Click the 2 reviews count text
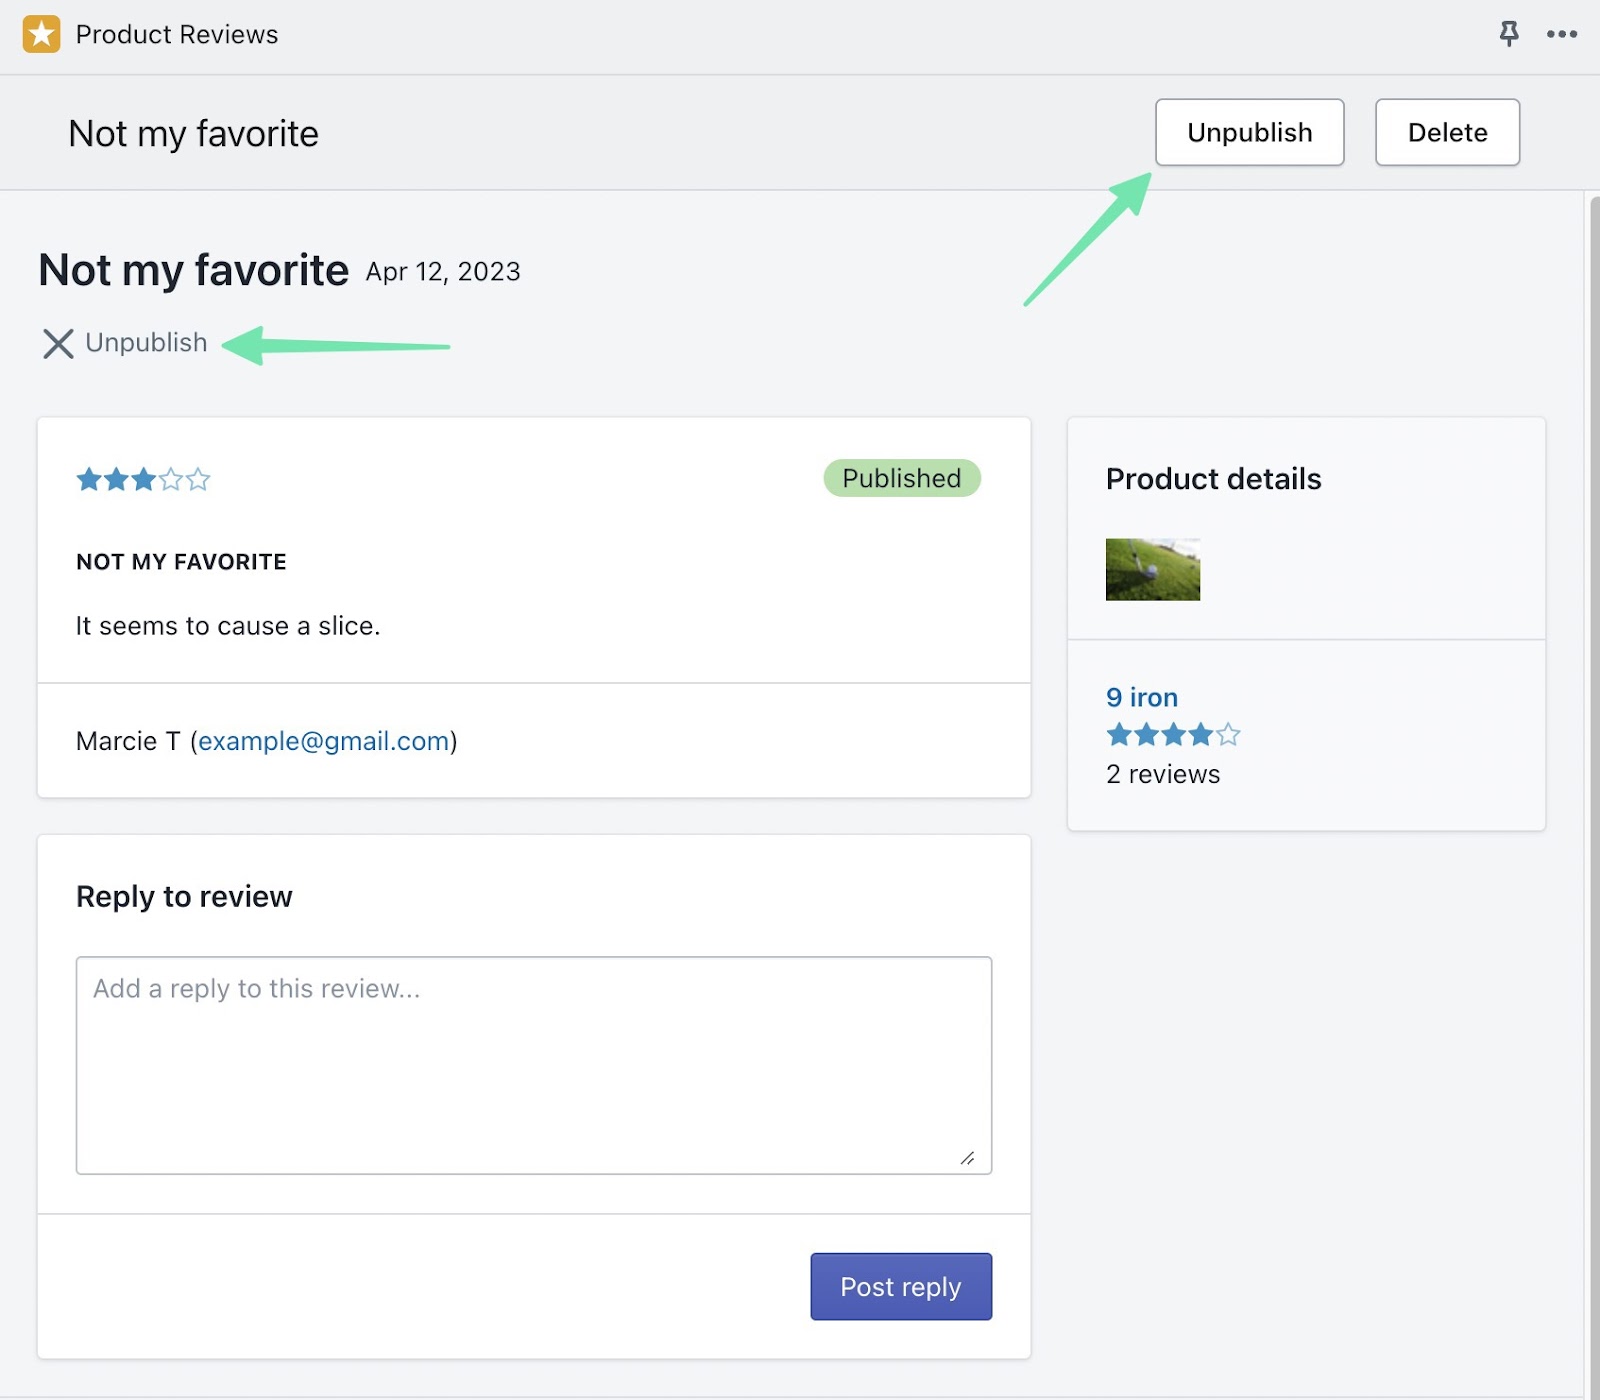This screenshot has width=1600, height=1400. [x=1162, y=775]
